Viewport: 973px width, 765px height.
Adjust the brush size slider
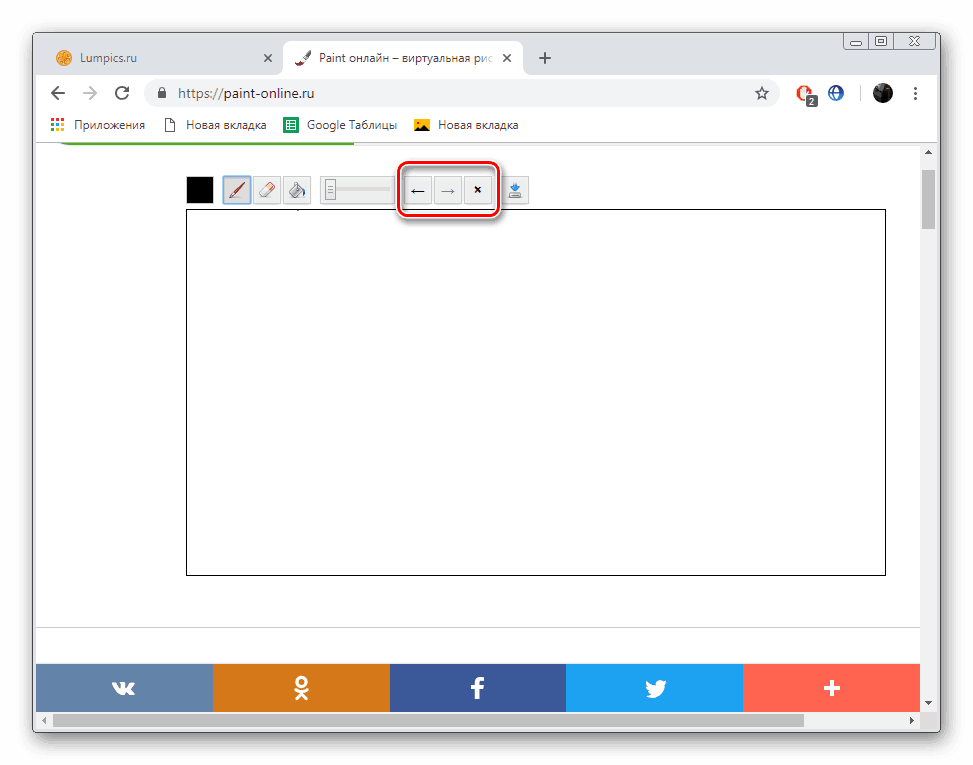click(x=357, y=190)
